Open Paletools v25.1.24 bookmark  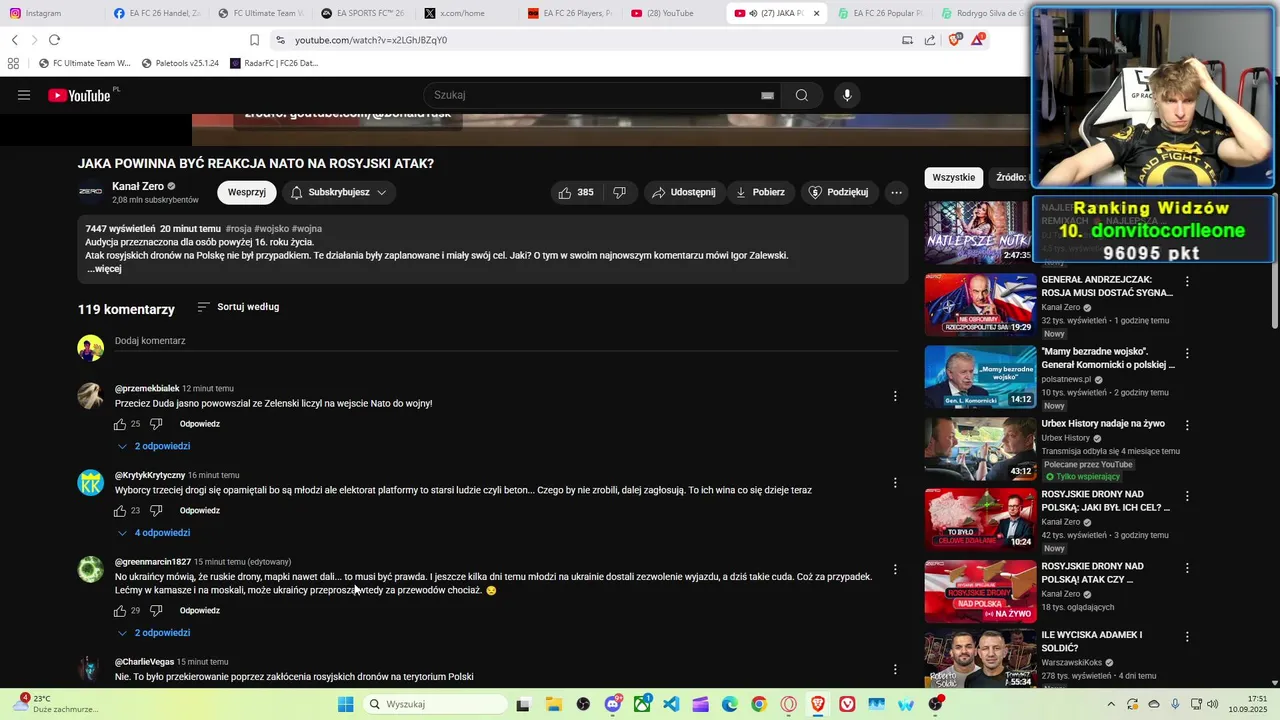(x=180, y=63)
